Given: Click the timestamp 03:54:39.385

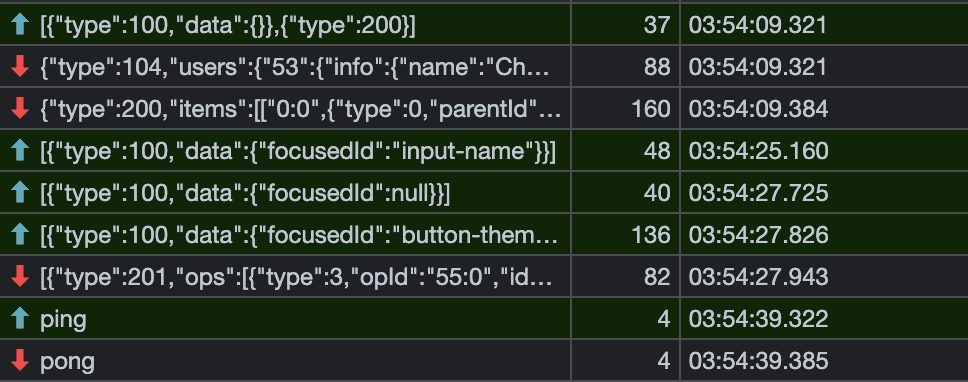Looking at the screenshot, I should (758, 361).
